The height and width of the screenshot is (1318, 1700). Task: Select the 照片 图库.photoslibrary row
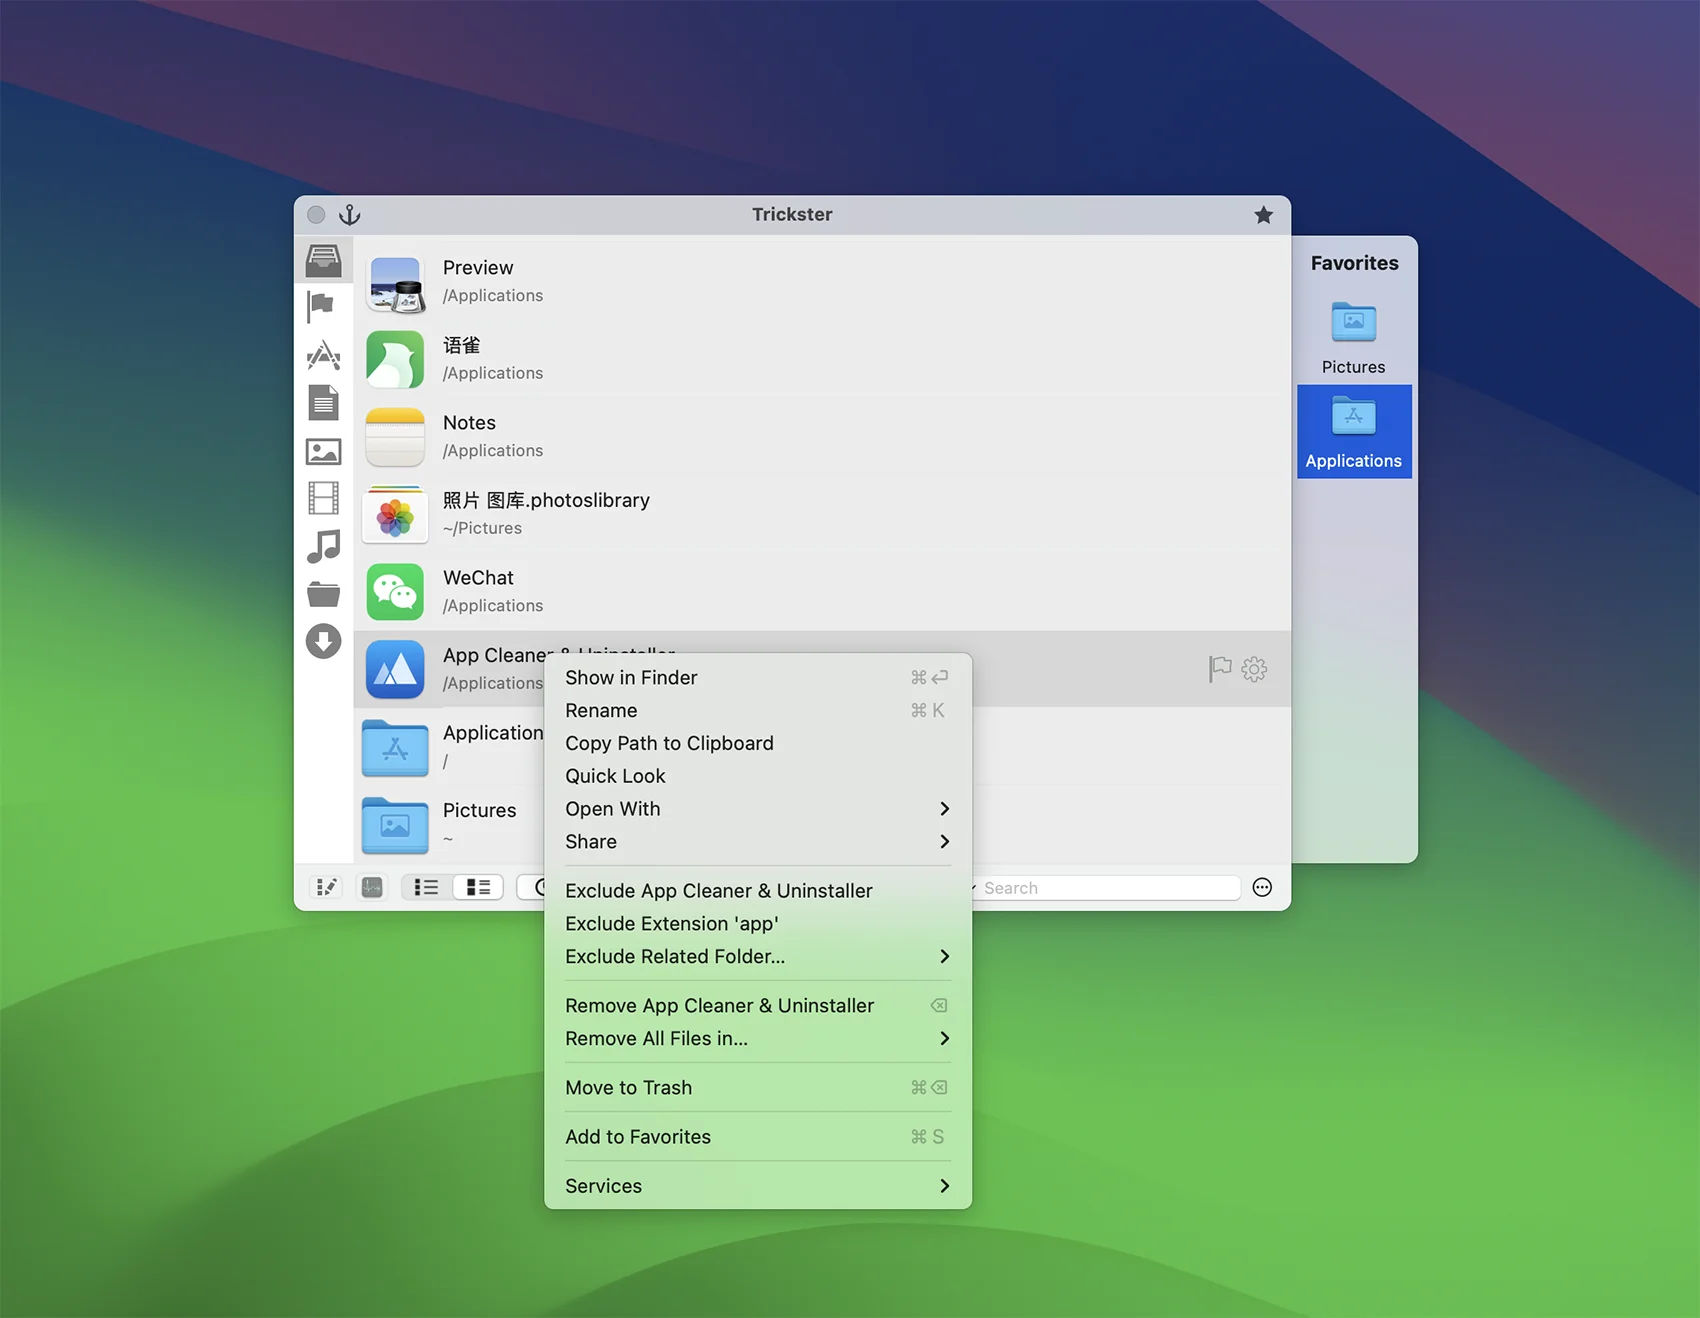pos(822,514)
